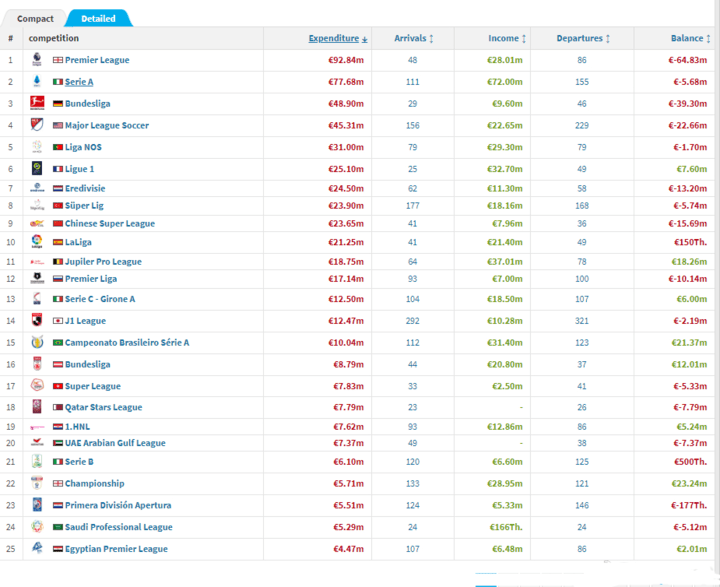Open the Major League Soccer link
Screen dimensions: 720x587
pyautogui.click(x=107, y=125)
